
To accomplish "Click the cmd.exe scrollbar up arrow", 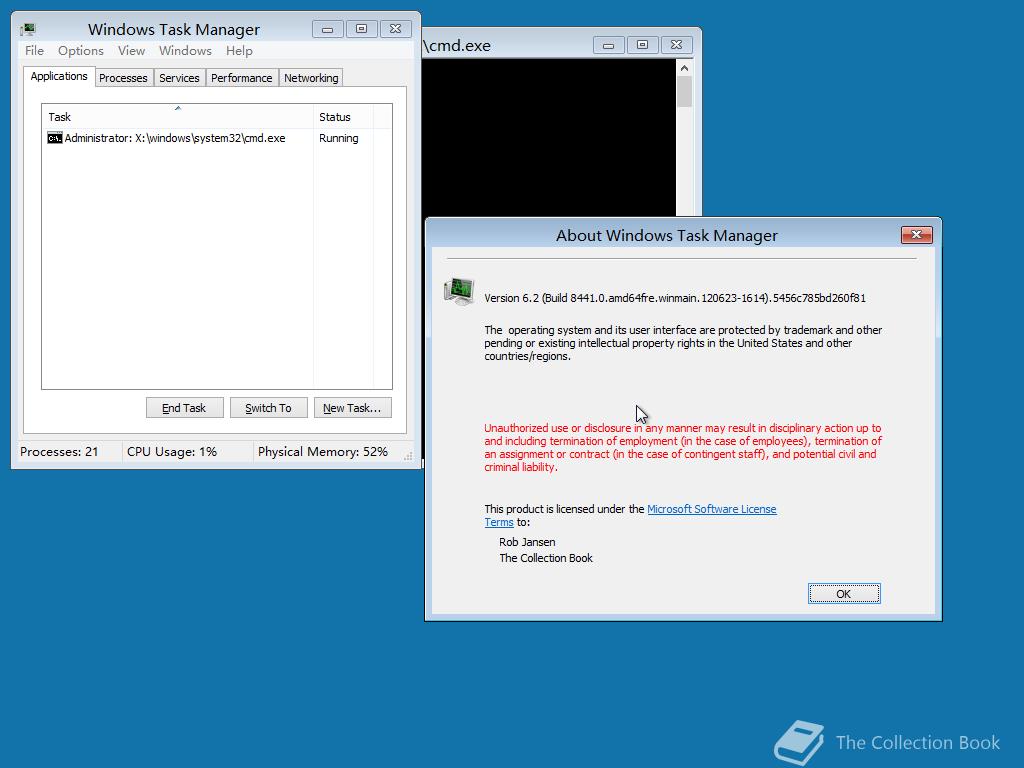I will tap(684, 68).
